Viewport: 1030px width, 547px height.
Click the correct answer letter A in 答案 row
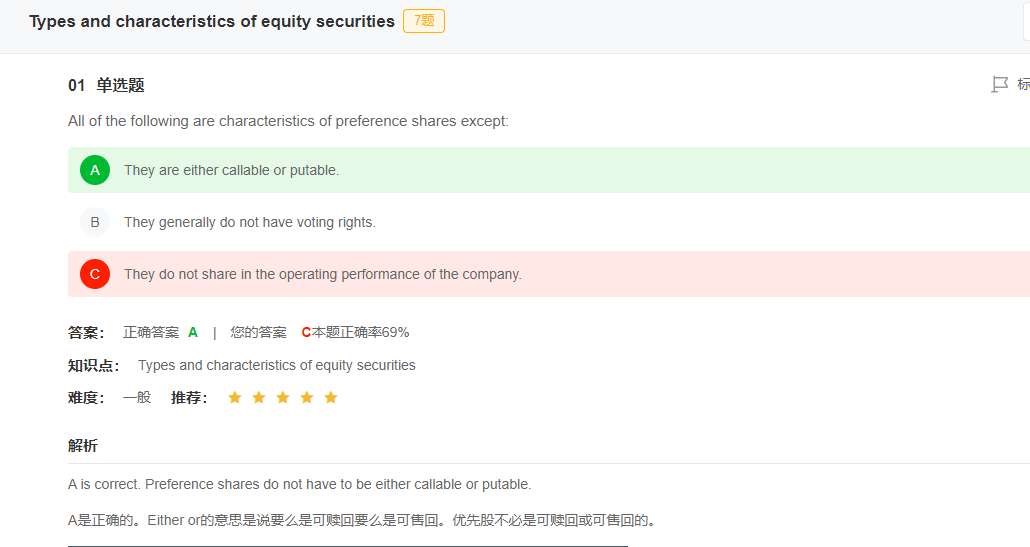192,332
